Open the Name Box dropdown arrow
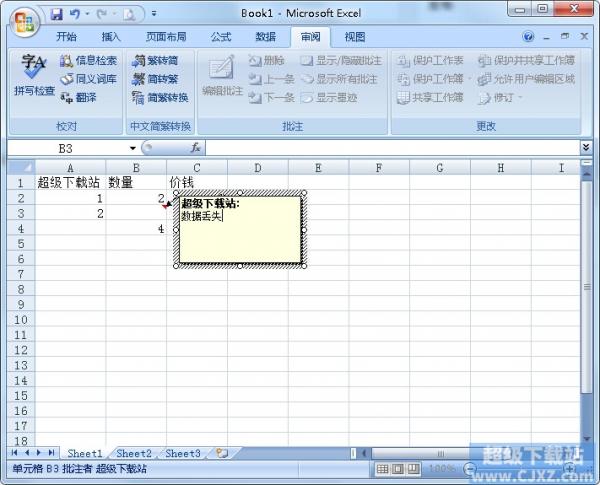Screen dimensions: 600x485 coord(133,147)
